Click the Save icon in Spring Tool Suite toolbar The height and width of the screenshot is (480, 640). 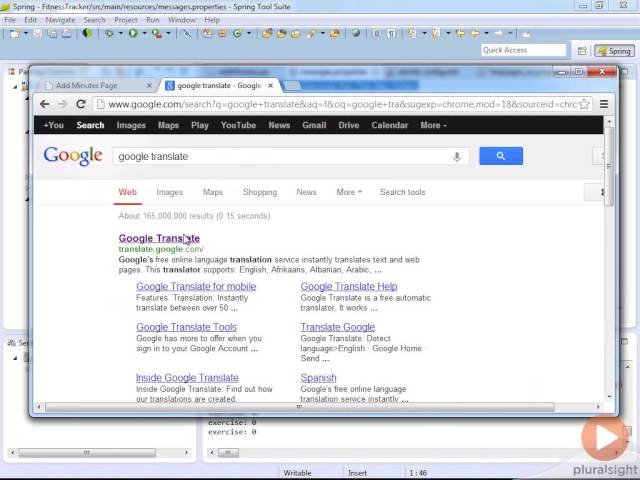(38, 34)
